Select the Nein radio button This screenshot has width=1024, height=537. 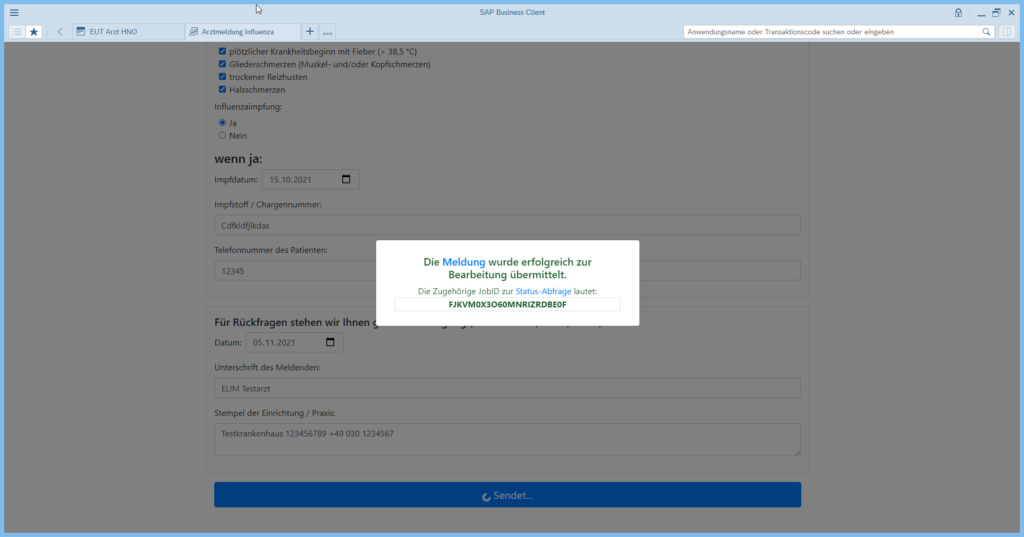[222, 135]
